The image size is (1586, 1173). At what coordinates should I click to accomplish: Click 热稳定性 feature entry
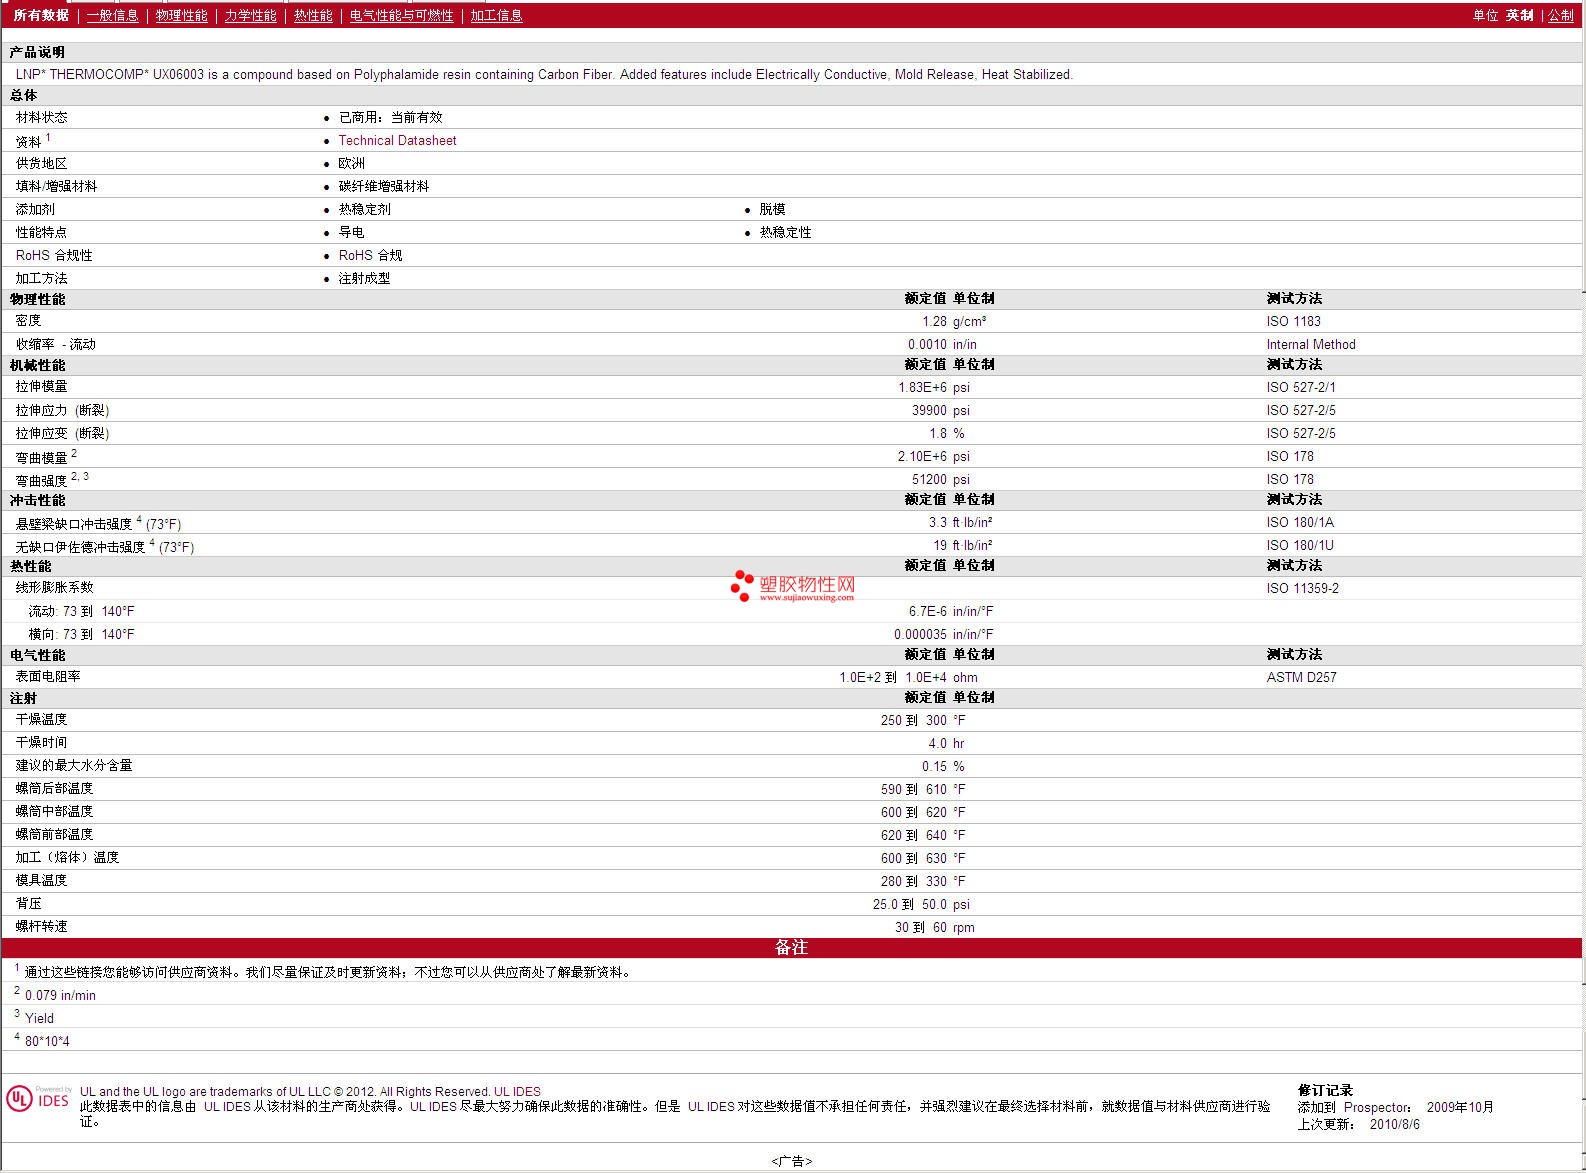coord(785,233)
